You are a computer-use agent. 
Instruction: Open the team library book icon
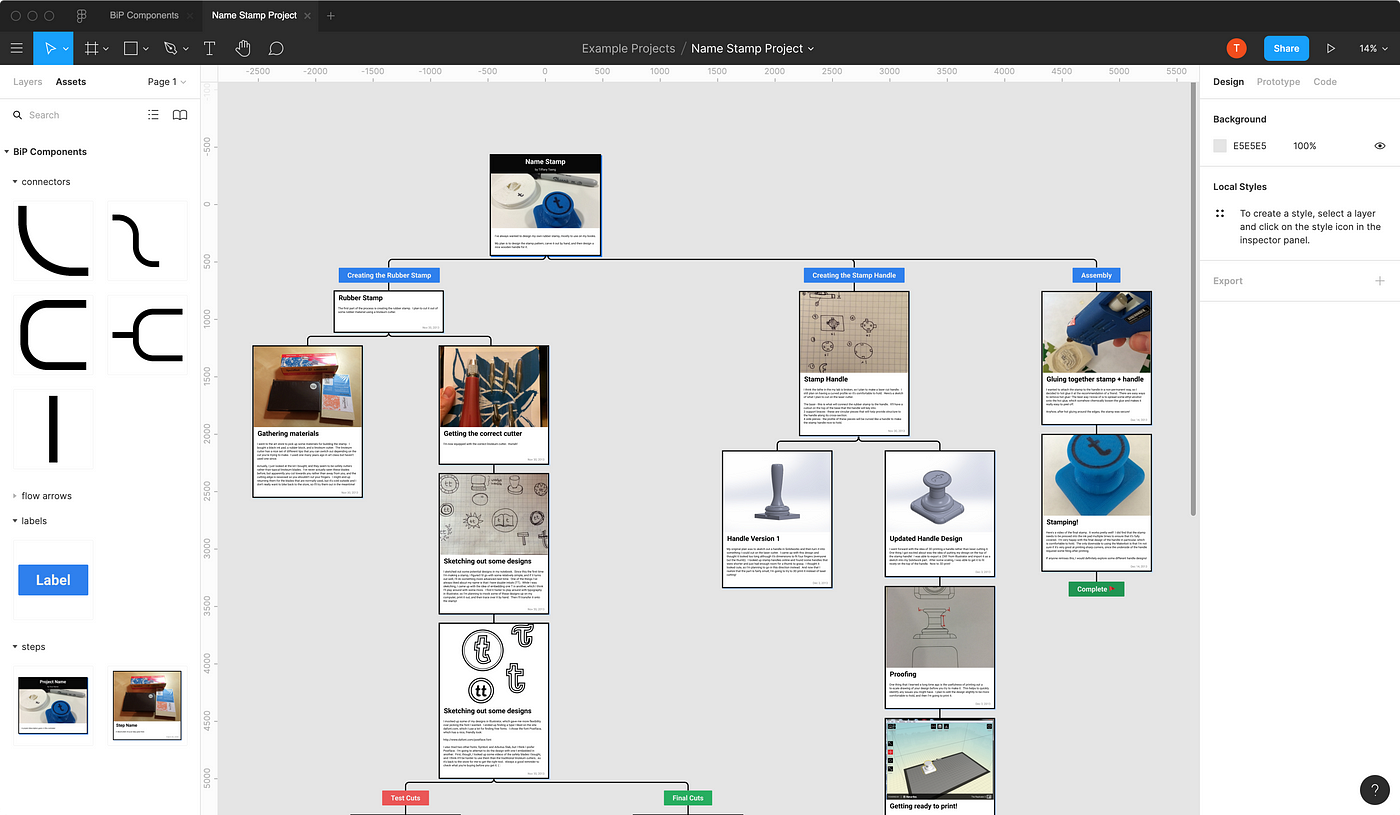point(179,114)
